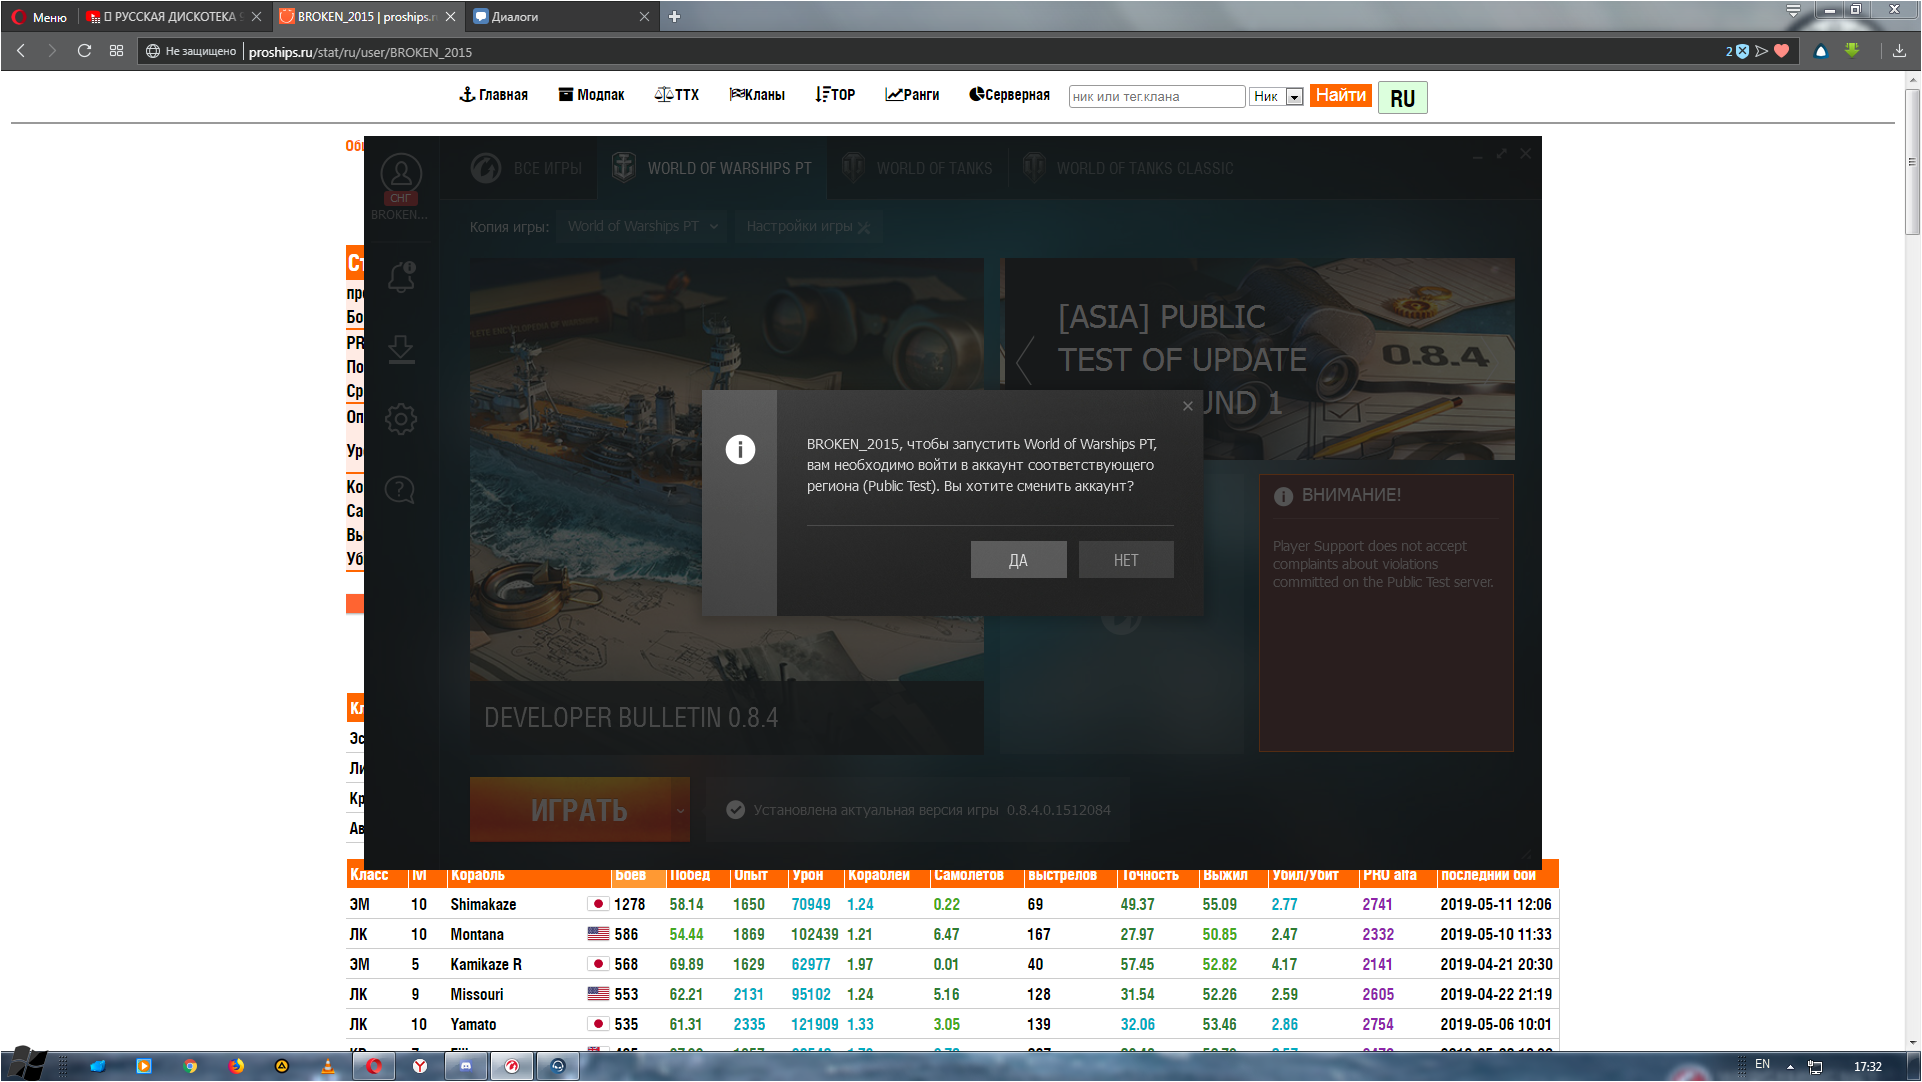
Task: Open the Wargaming account profile icon
Action: pyautogui.click(x=400, y=174)
